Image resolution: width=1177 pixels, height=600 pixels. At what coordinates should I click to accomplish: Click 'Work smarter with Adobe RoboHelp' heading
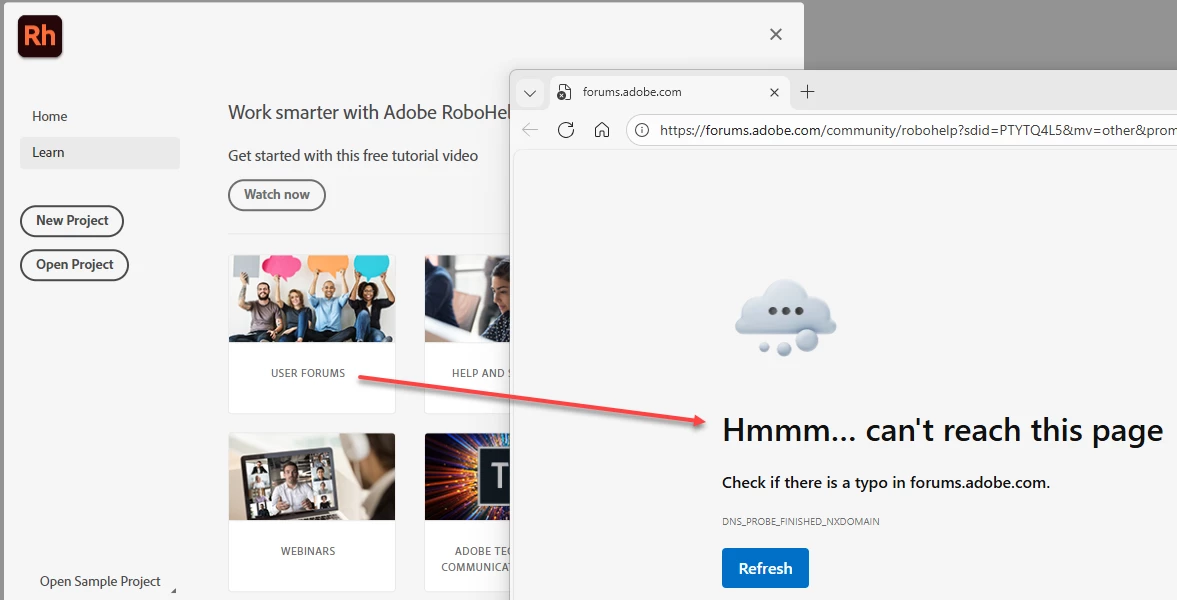[369, 113]
